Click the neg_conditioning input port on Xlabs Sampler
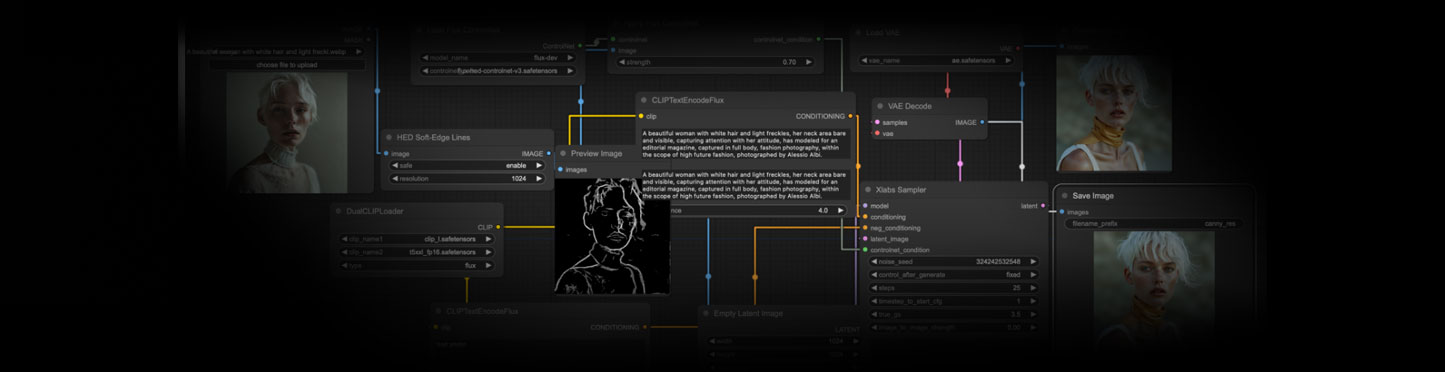Image resolution: width=1445 pixels, height=372 pixels. pyautogui.click(x=865, y=228)
